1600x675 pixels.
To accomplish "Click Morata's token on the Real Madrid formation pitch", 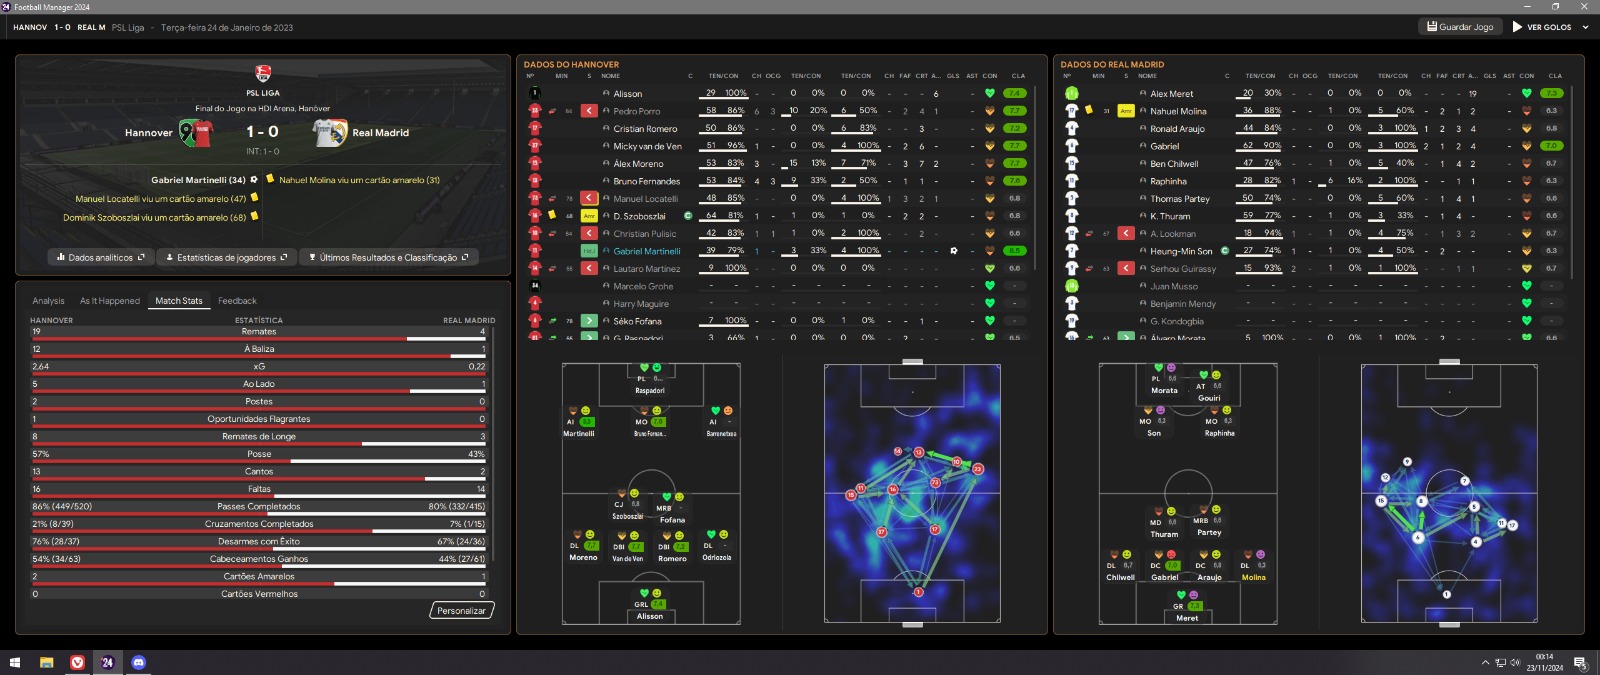I will [x=1164, y=379].
